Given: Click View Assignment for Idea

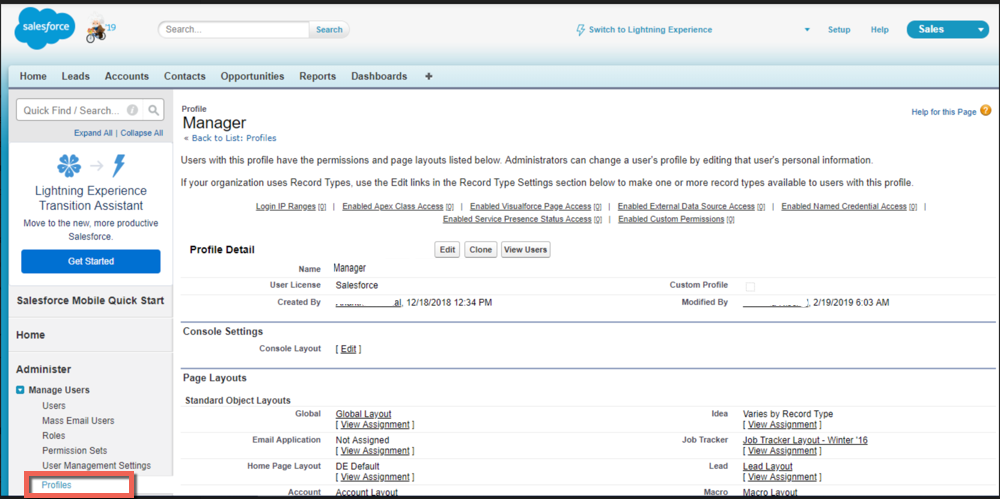Looking at the screenshot, I should tap(782, 424).
